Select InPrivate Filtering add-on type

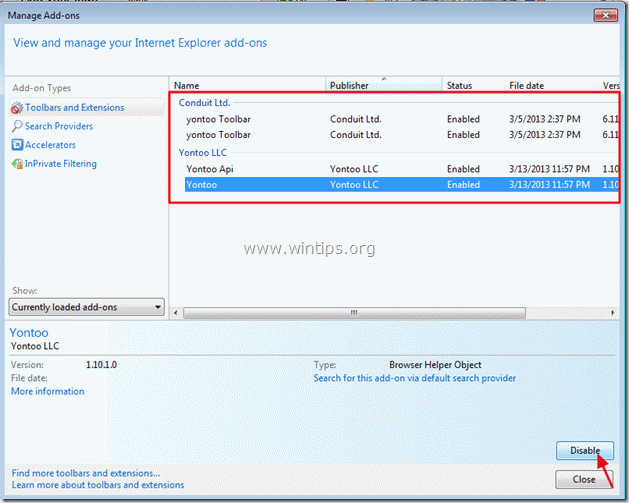61,164
